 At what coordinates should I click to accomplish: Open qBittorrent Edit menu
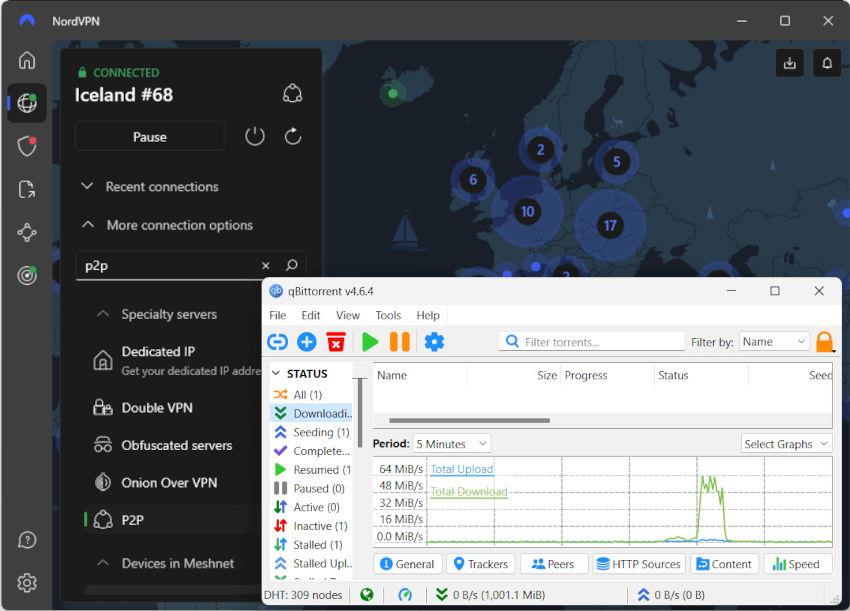[x=311, y=315]
